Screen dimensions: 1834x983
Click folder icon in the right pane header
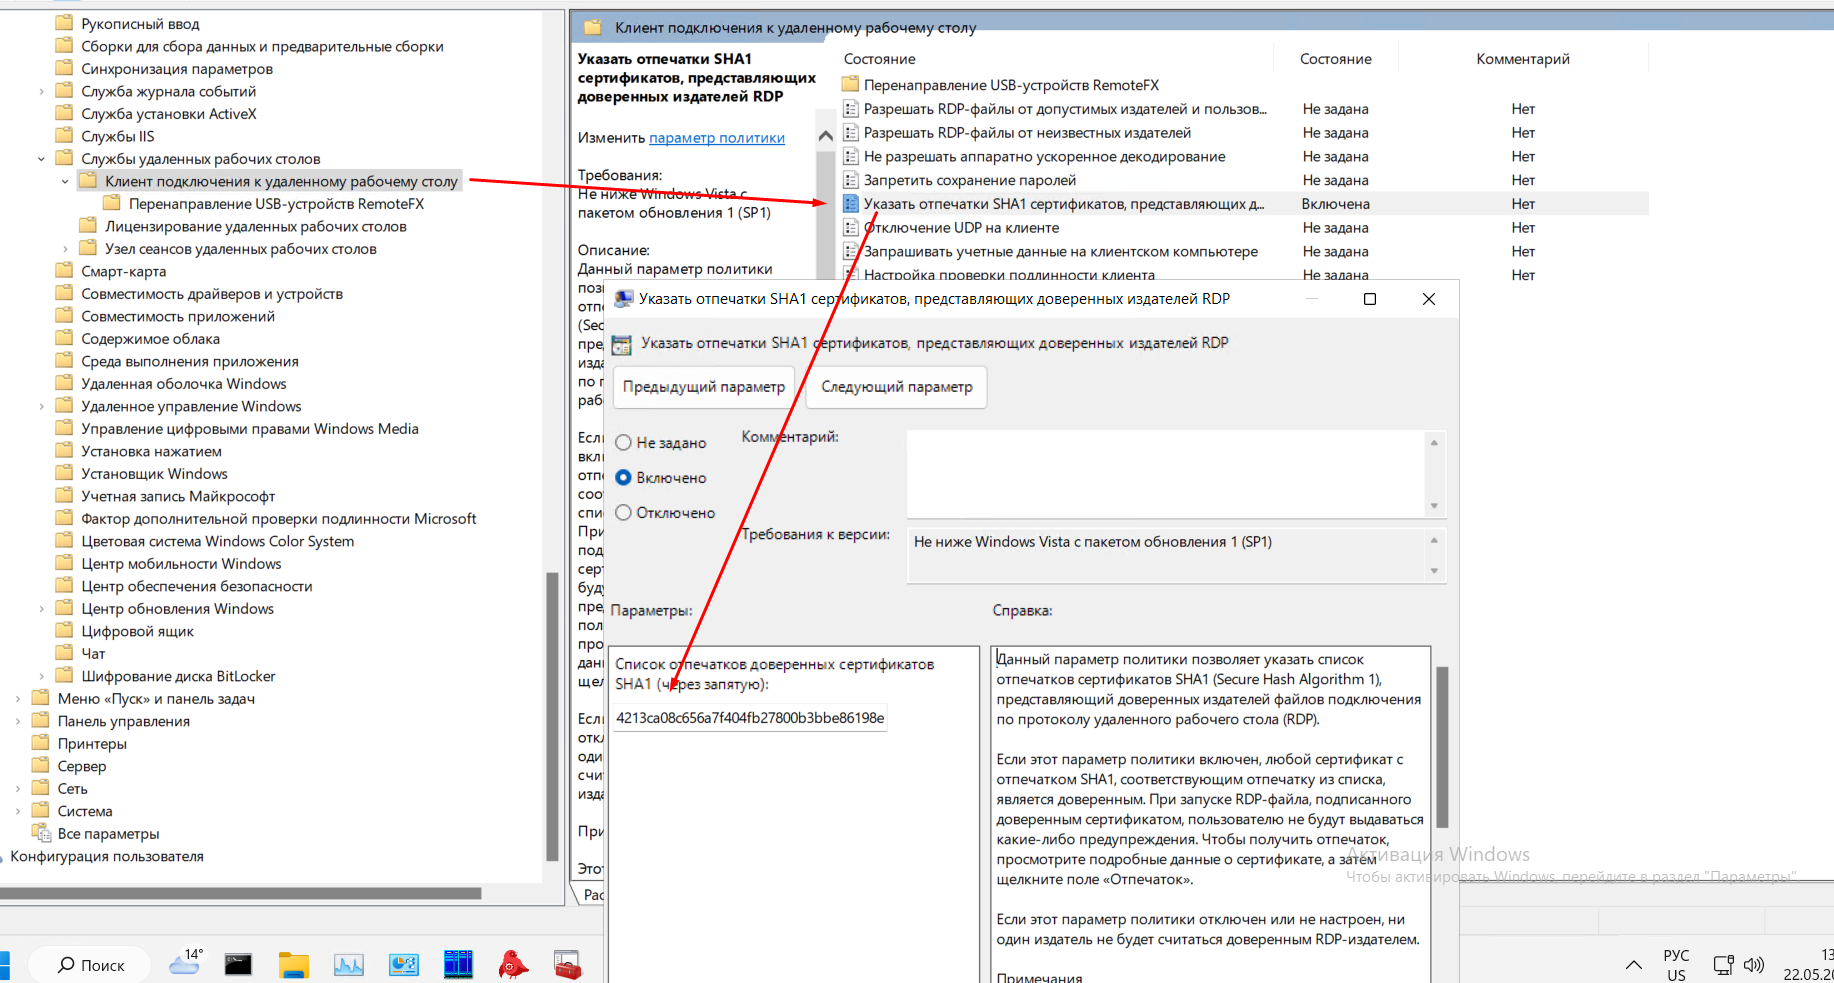pos(592,27)
